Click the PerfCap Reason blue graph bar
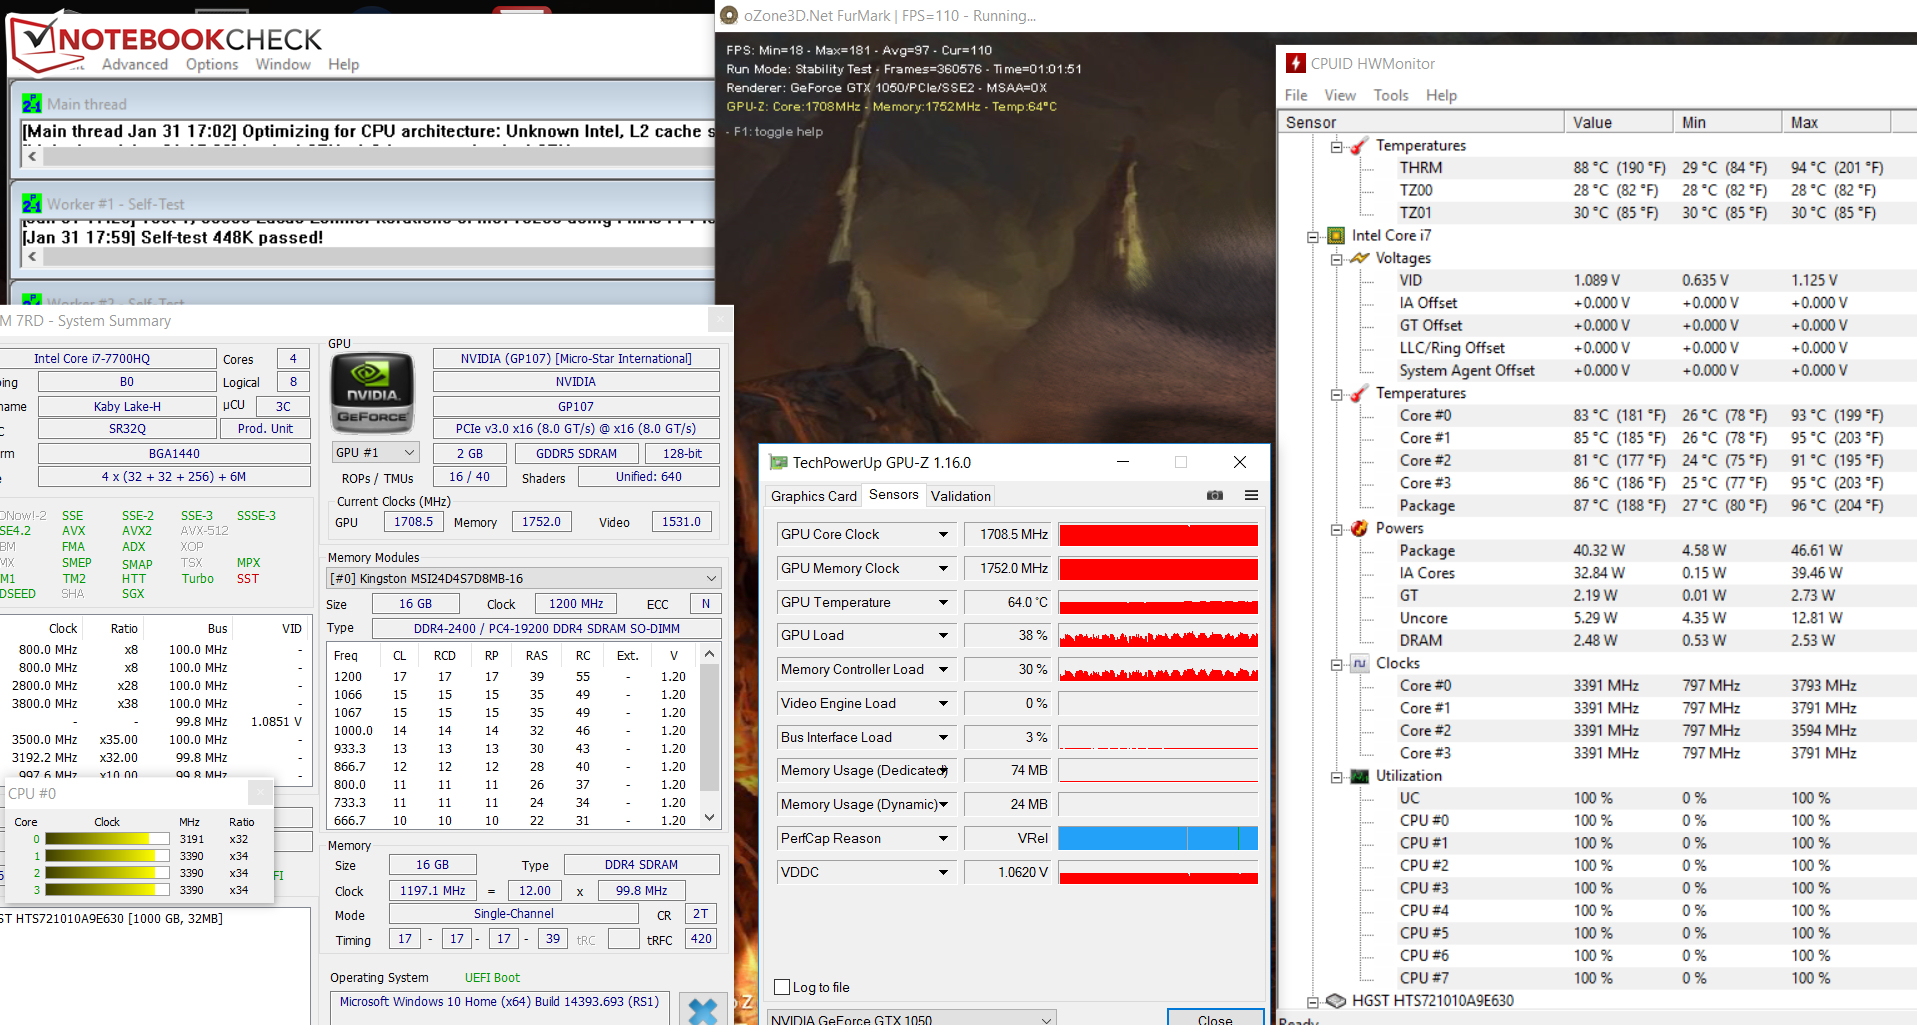Viewport: 1917px width, 1025px height. coord(1158,838)
